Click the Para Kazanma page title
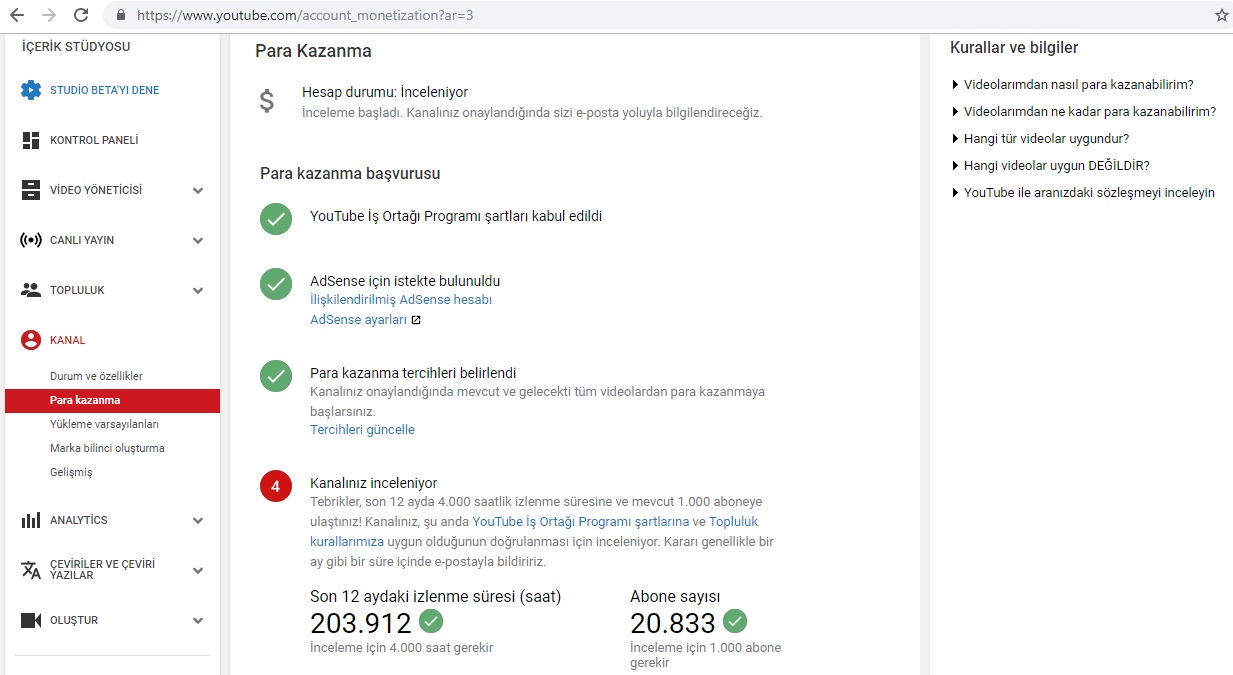The image size is (1233, 675). click(x=313, y=51)
